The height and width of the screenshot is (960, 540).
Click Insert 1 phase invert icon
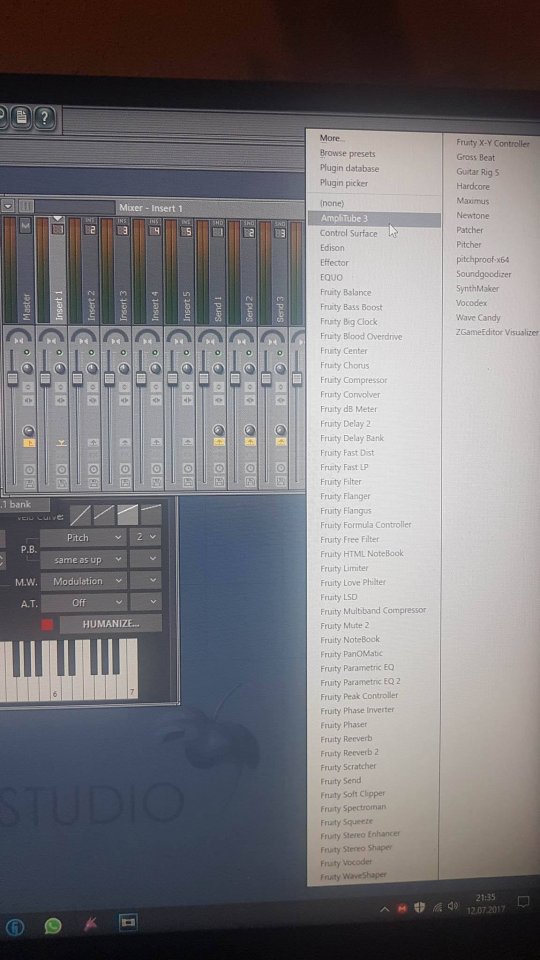pos(61,387)
